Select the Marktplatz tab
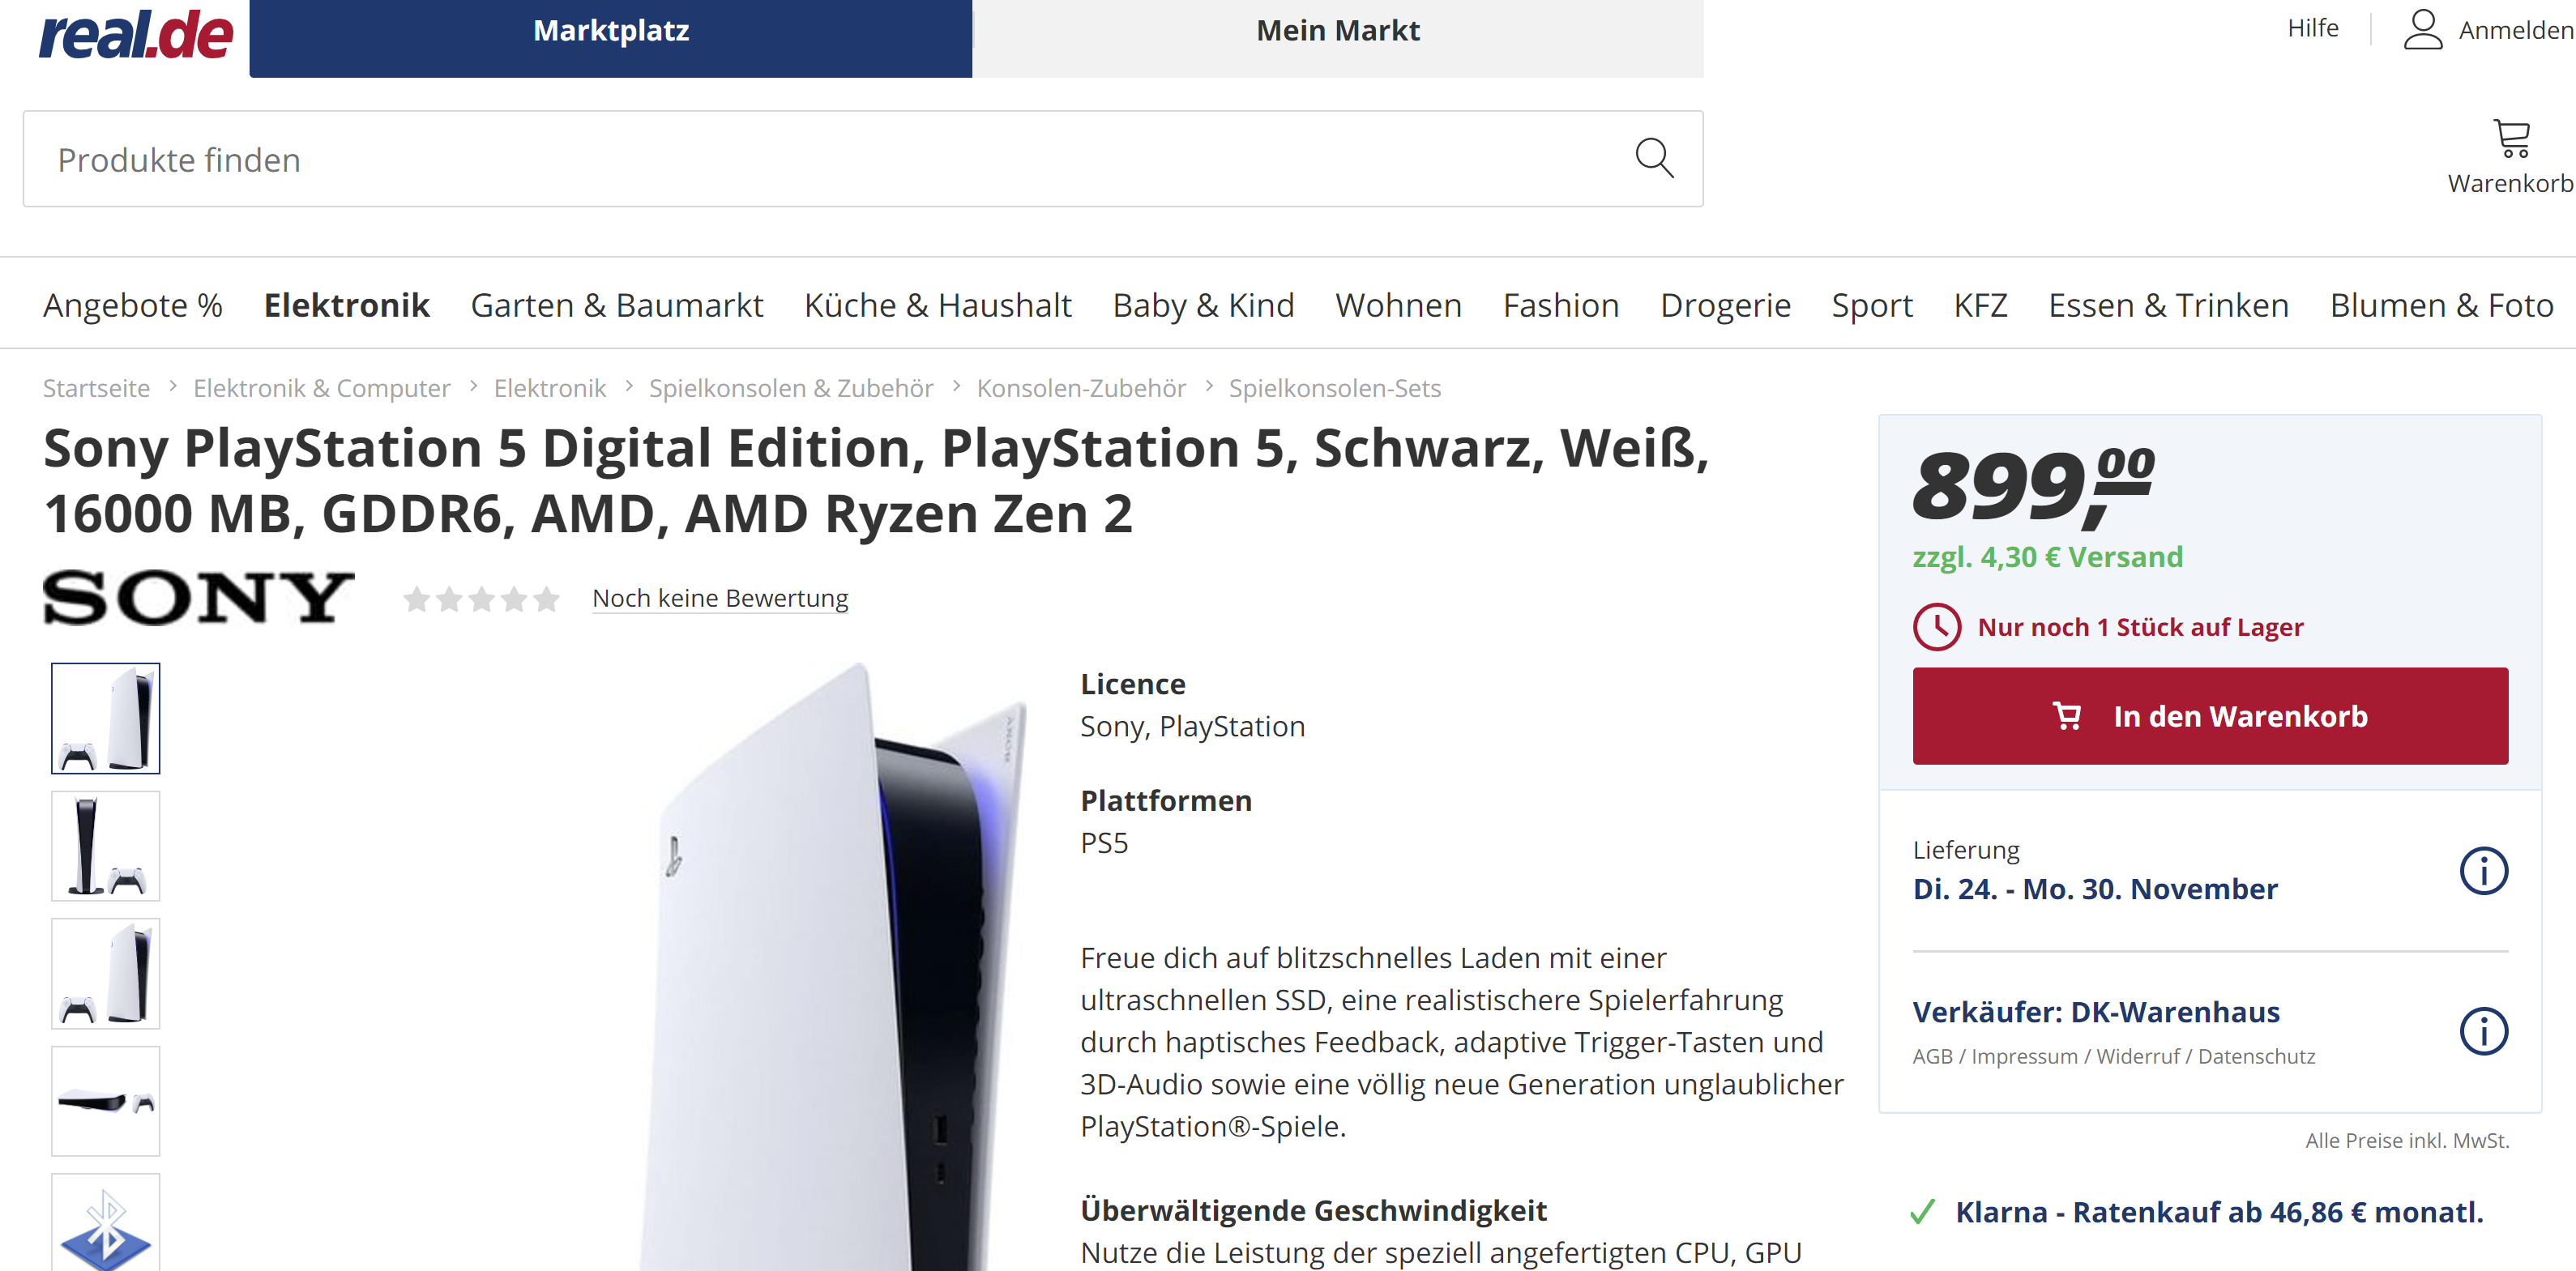Screen dimensions: 2576x1271 pyautogui.click(x=610, y=32)
